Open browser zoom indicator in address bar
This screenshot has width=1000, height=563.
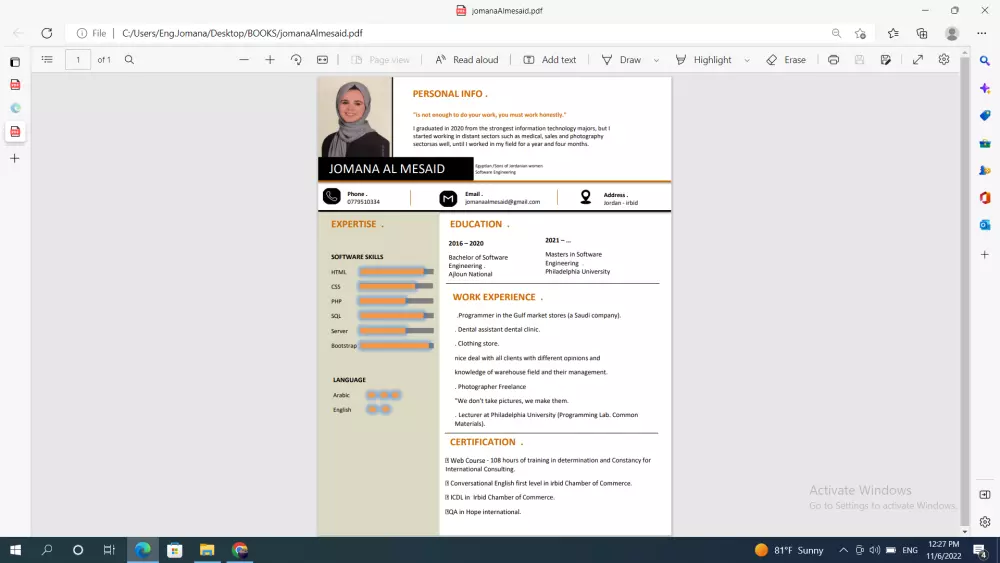[x=836, y=33]
